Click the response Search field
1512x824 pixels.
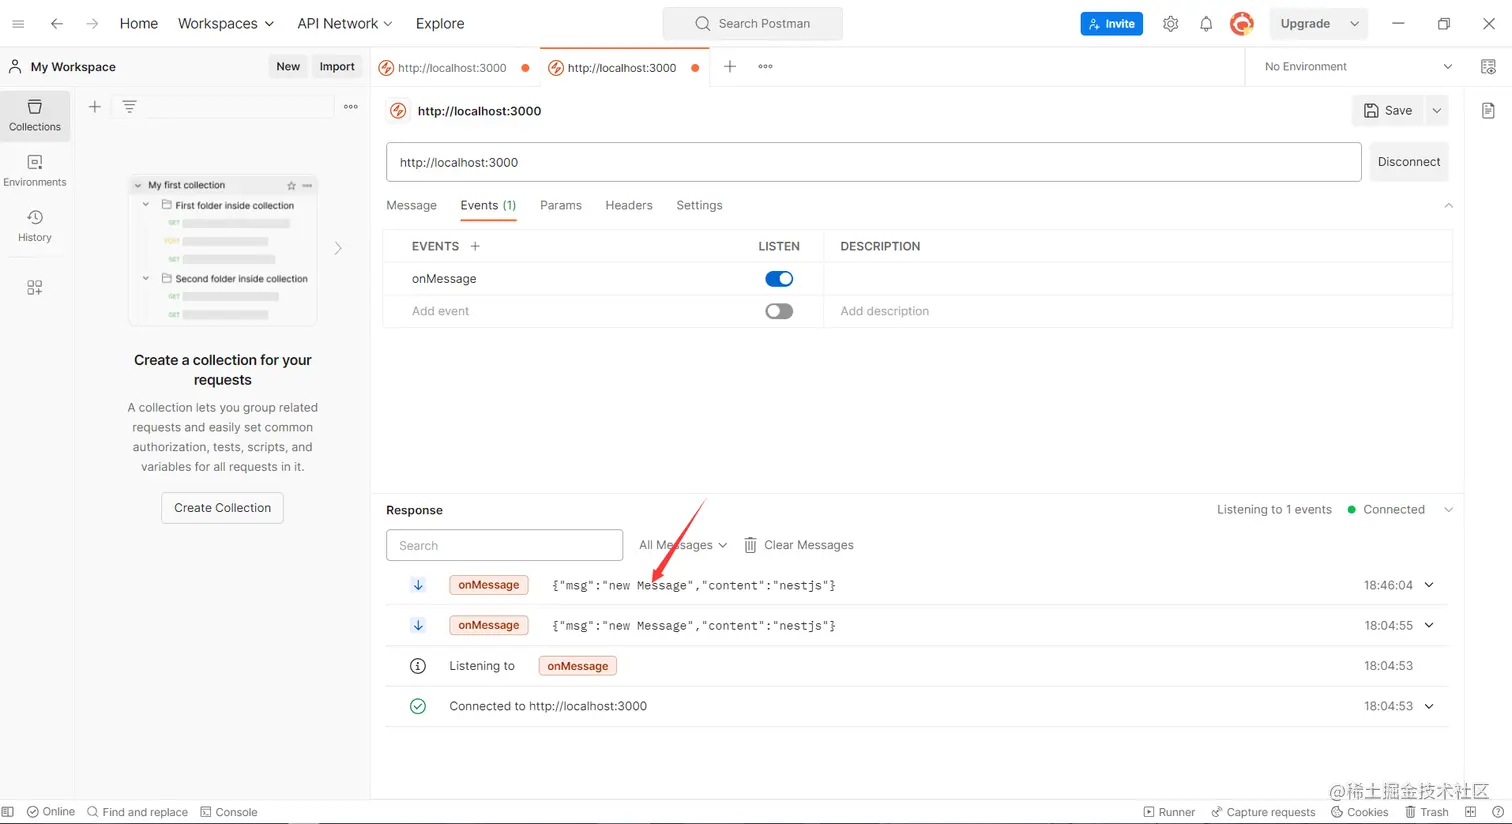(504, 545)
